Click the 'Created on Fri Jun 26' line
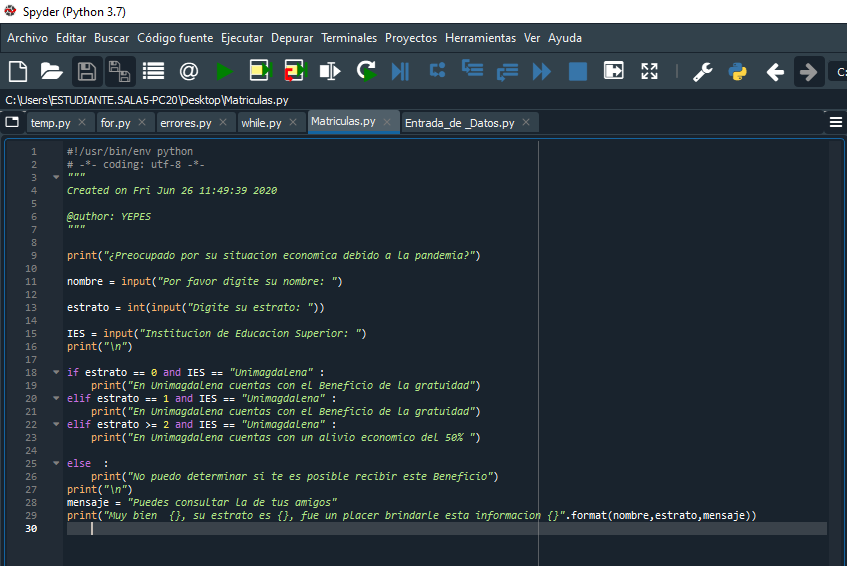 coord(172,191)
